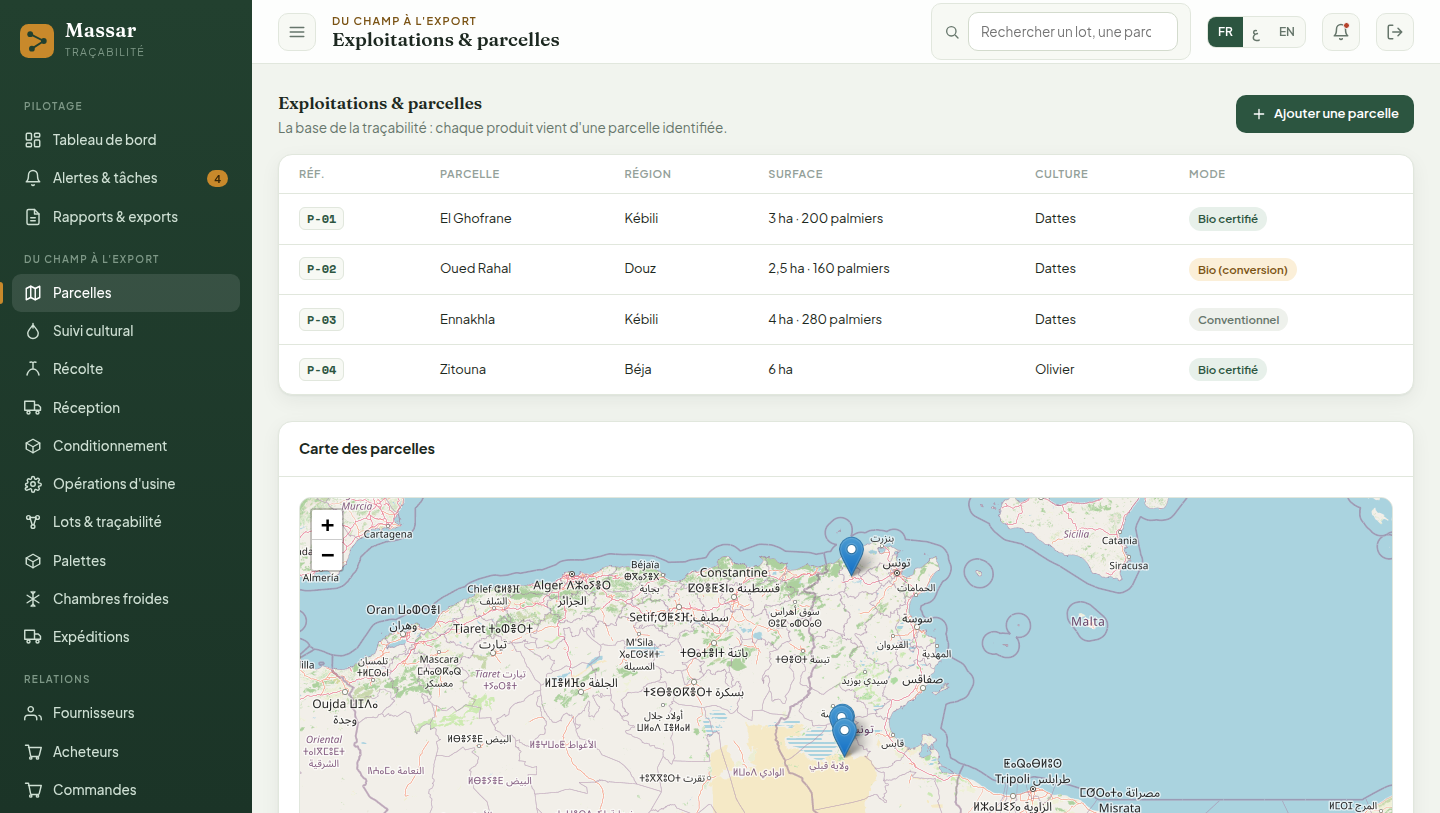The width and height of the screenshot is (1440, 813).
Task: Click PARCELLE column header
Action: pos(470,174)
